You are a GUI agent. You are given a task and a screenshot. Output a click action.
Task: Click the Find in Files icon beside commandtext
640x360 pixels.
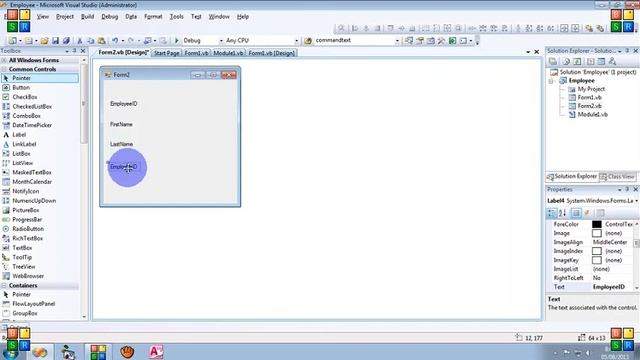click(x=309, y=40)
